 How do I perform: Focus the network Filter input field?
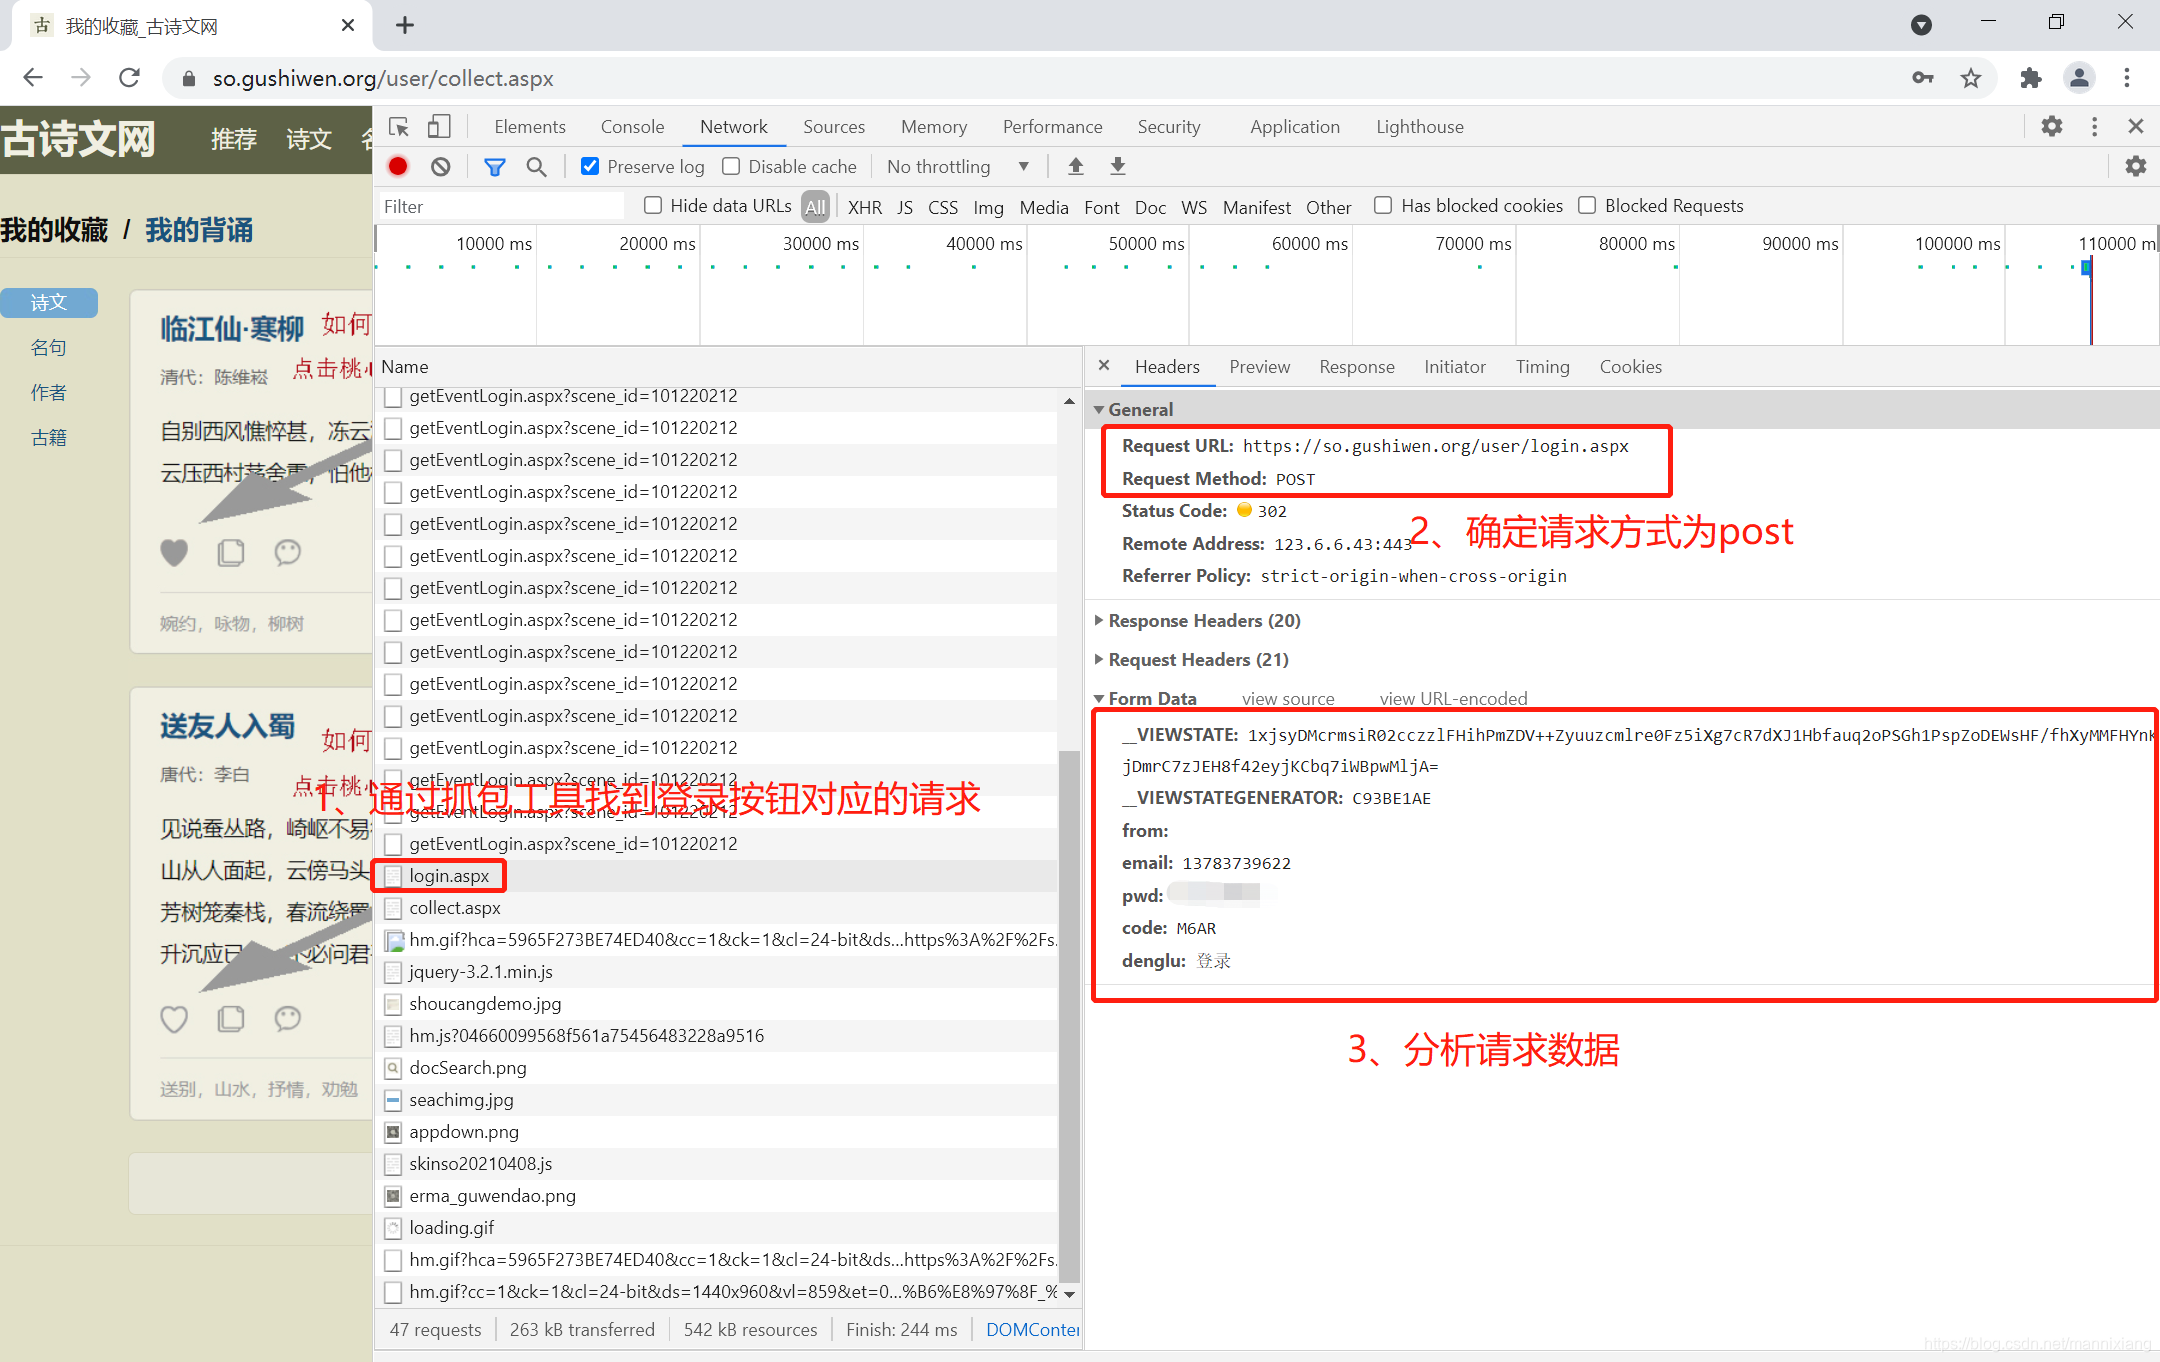[500, 206]
